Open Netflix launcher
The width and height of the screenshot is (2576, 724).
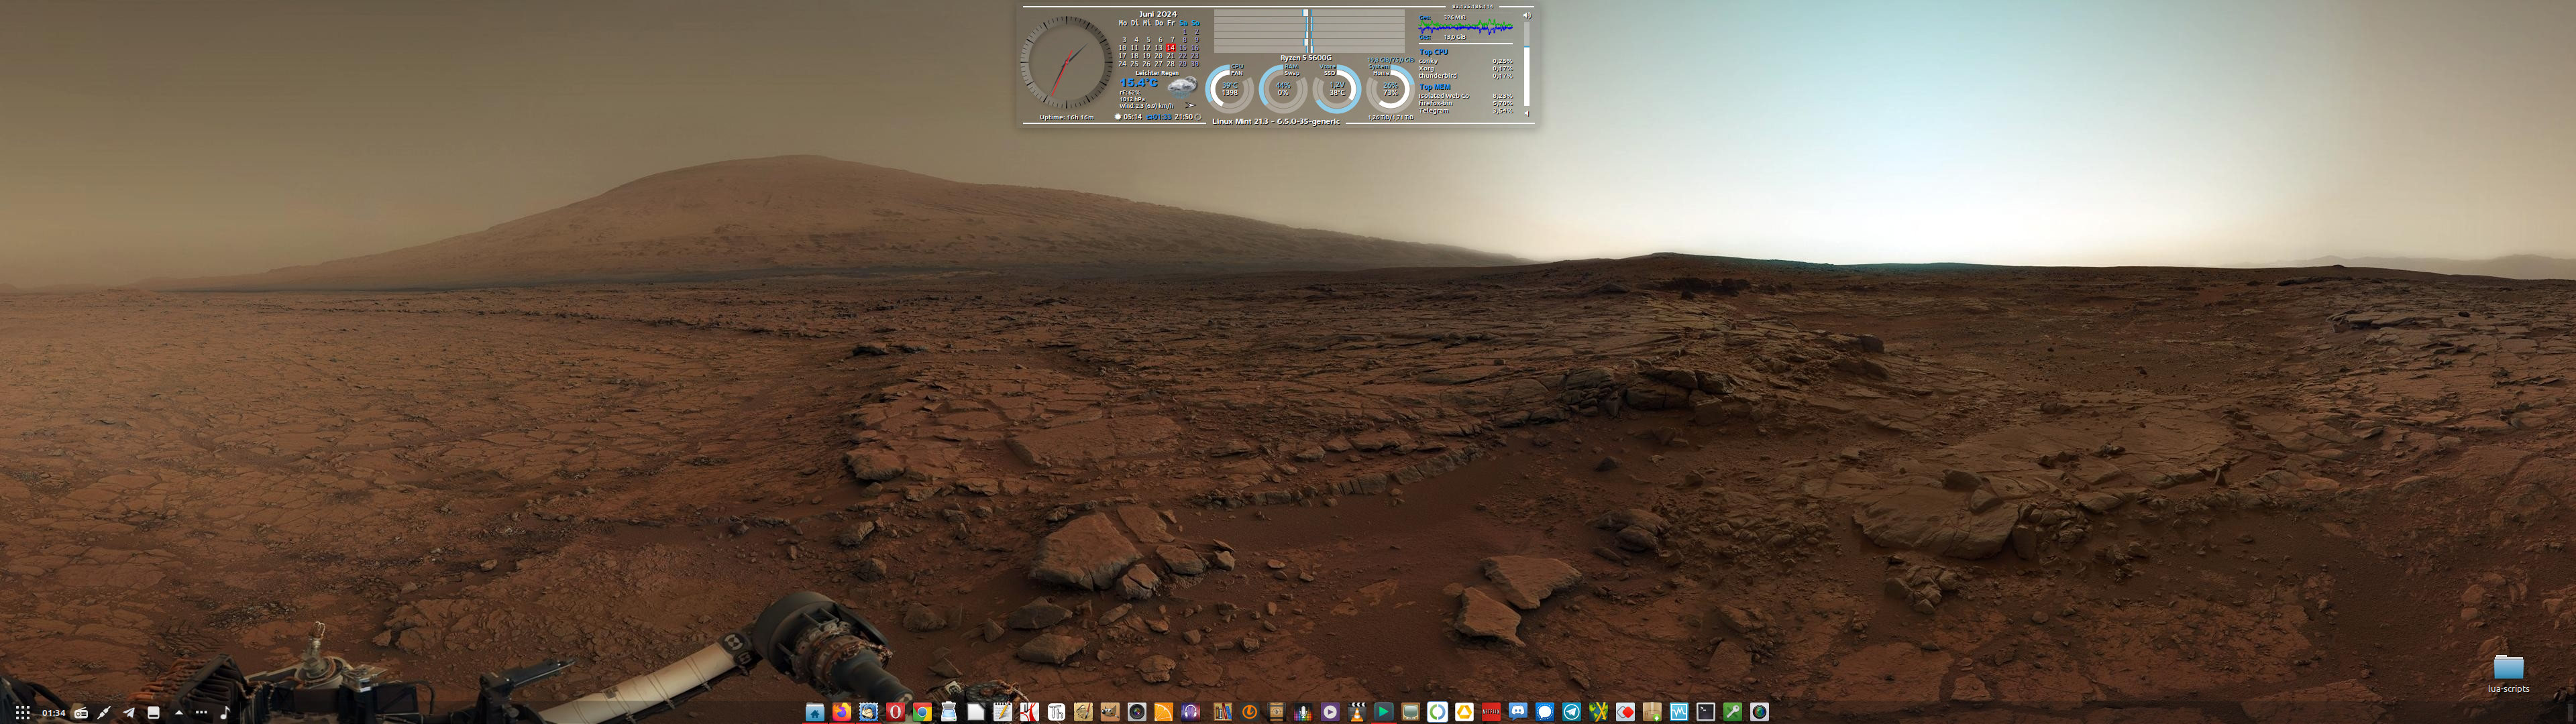tap(1491, 712)
